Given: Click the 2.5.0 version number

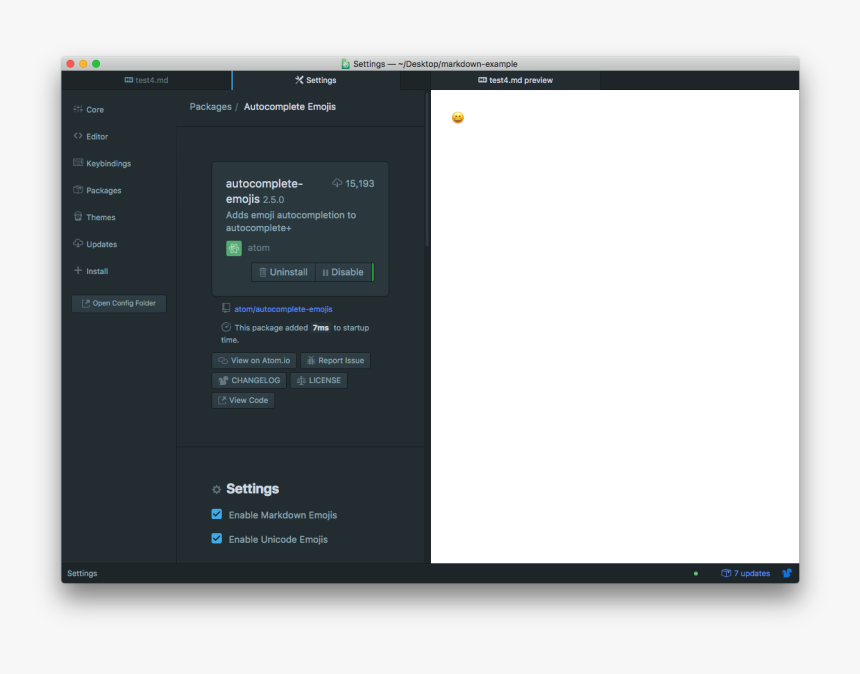Looking at the screenshot, I should [273, 200].
